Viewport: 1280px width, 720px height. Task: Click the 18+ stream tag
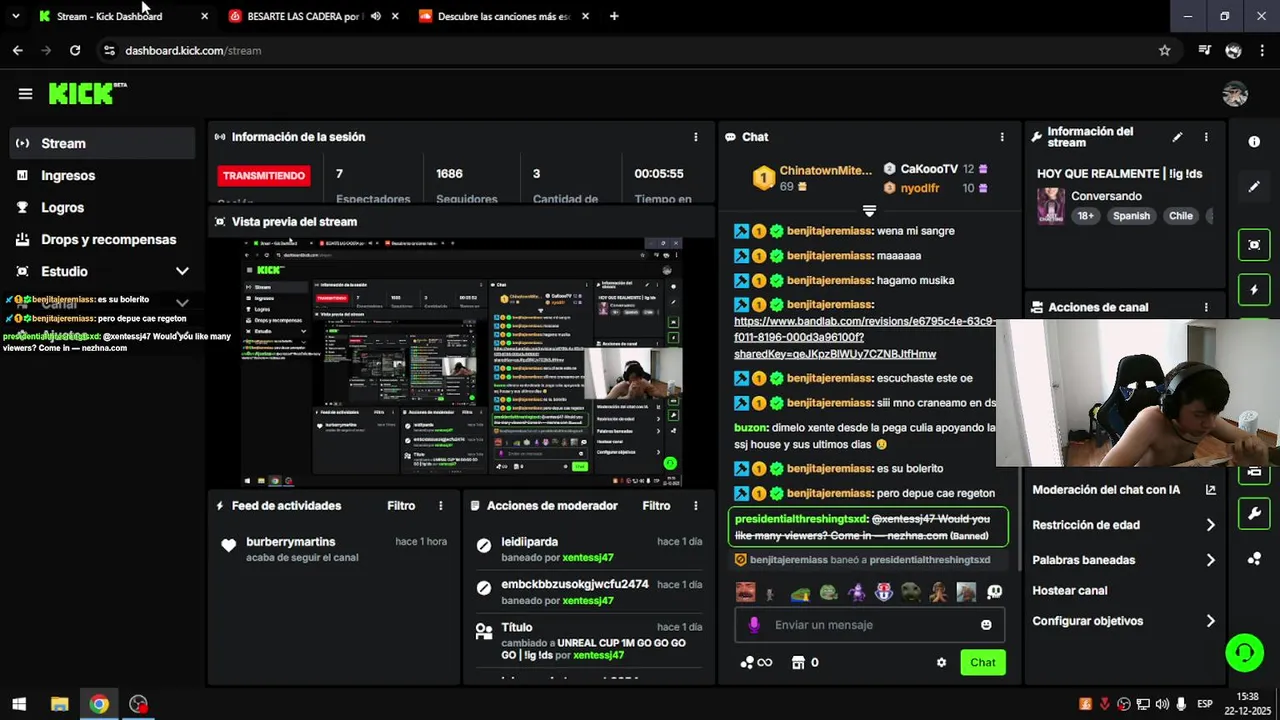(x=1085, y=216)
